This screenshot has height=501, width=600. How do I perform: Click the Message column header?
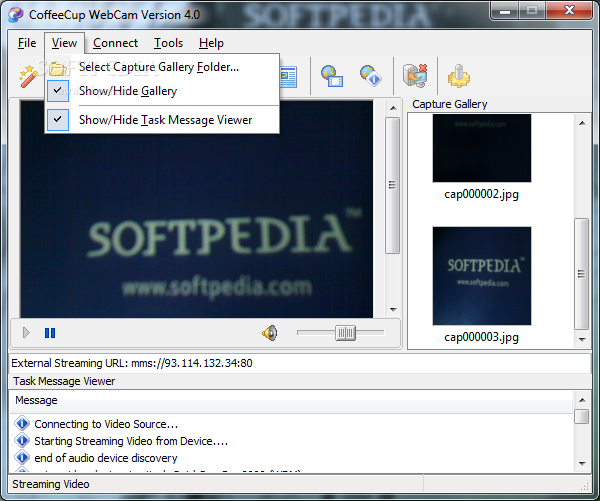(x=291, y=401)
